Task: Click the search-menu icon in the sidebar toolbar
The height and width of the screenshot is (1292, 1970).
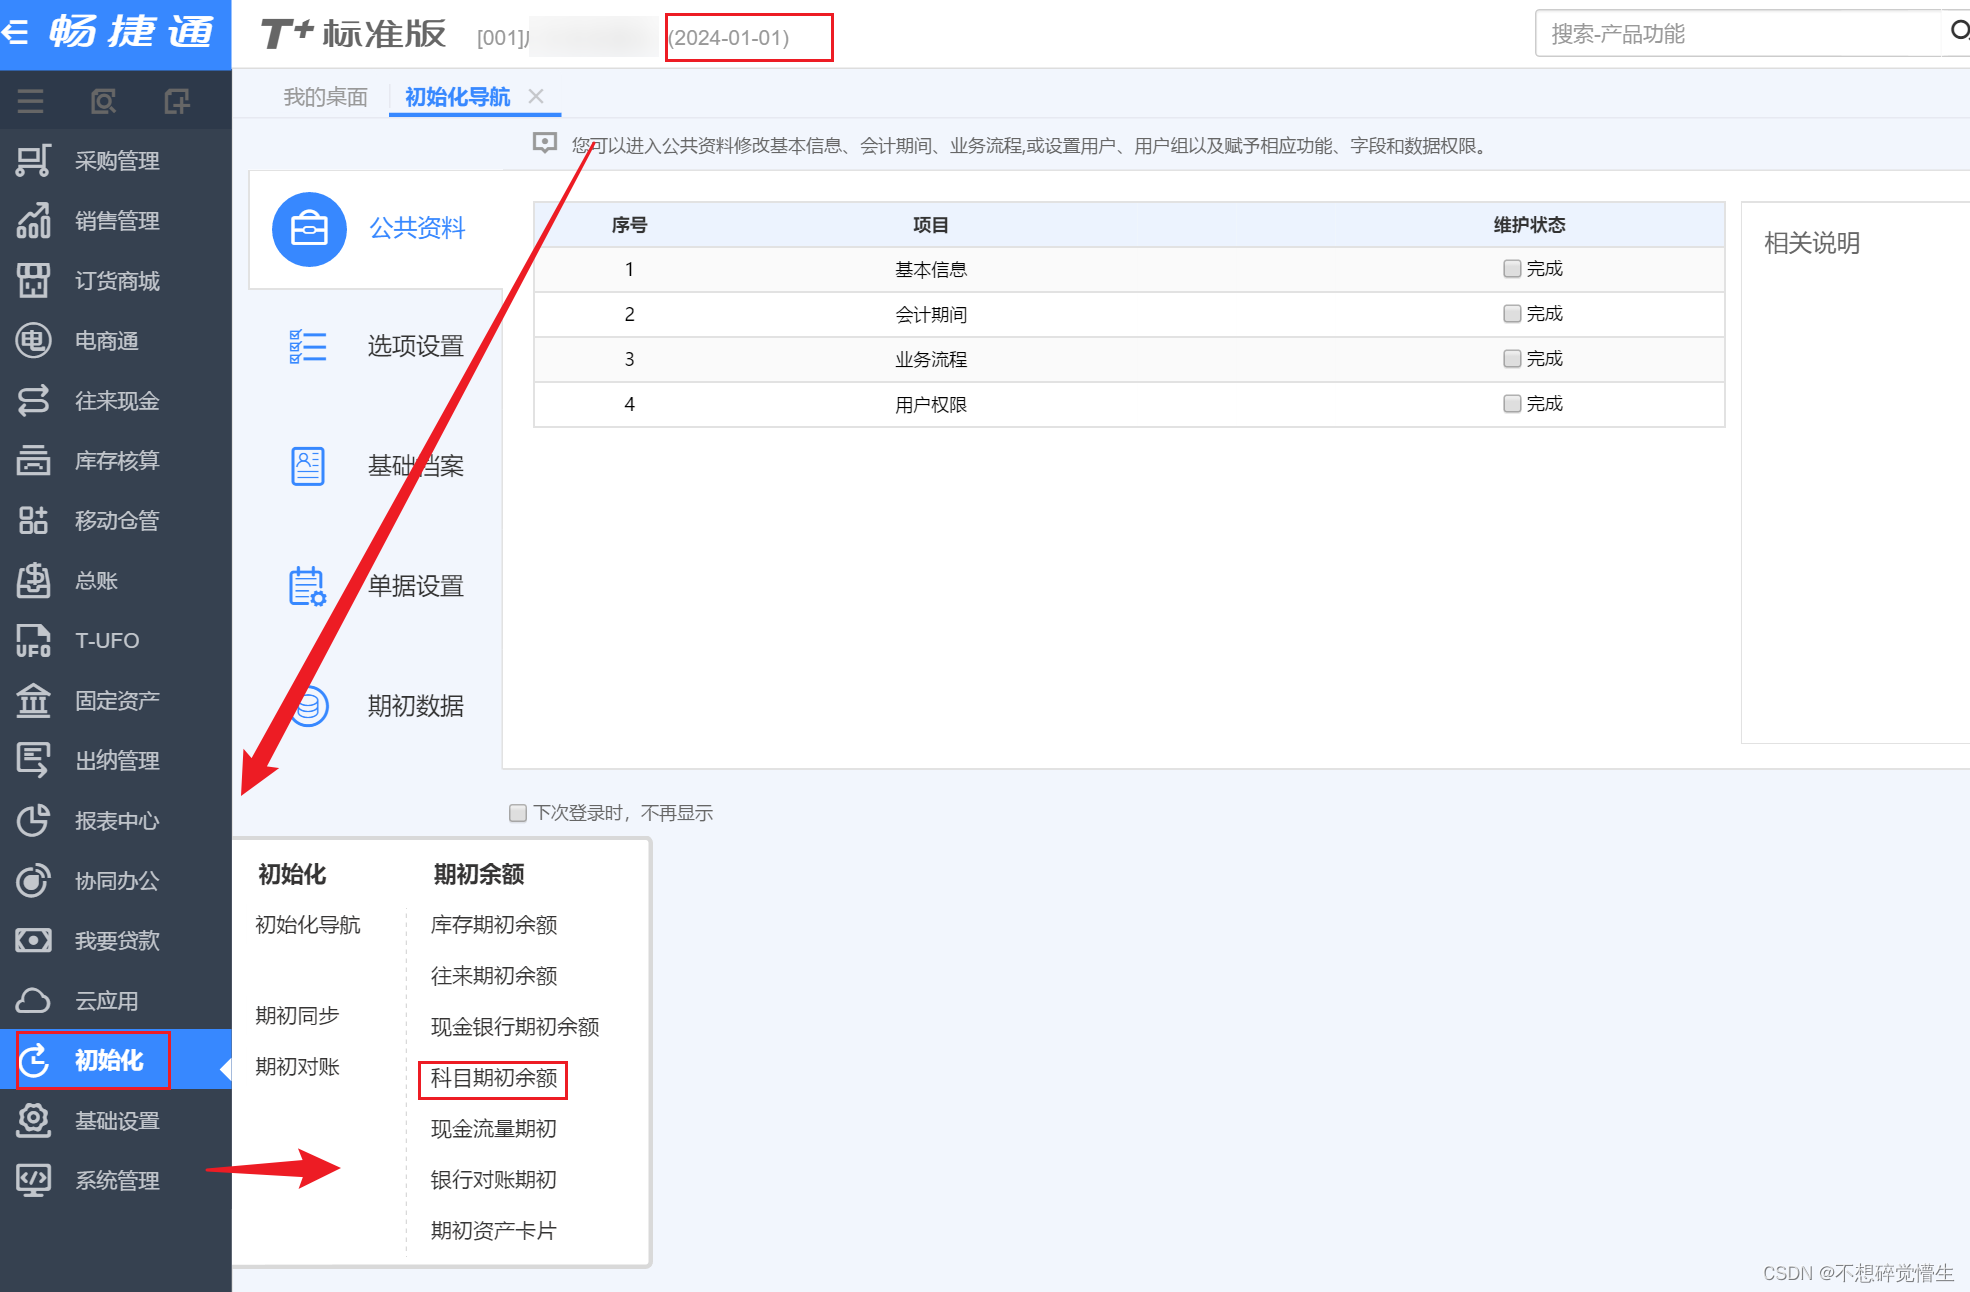Action: point(103,101)
